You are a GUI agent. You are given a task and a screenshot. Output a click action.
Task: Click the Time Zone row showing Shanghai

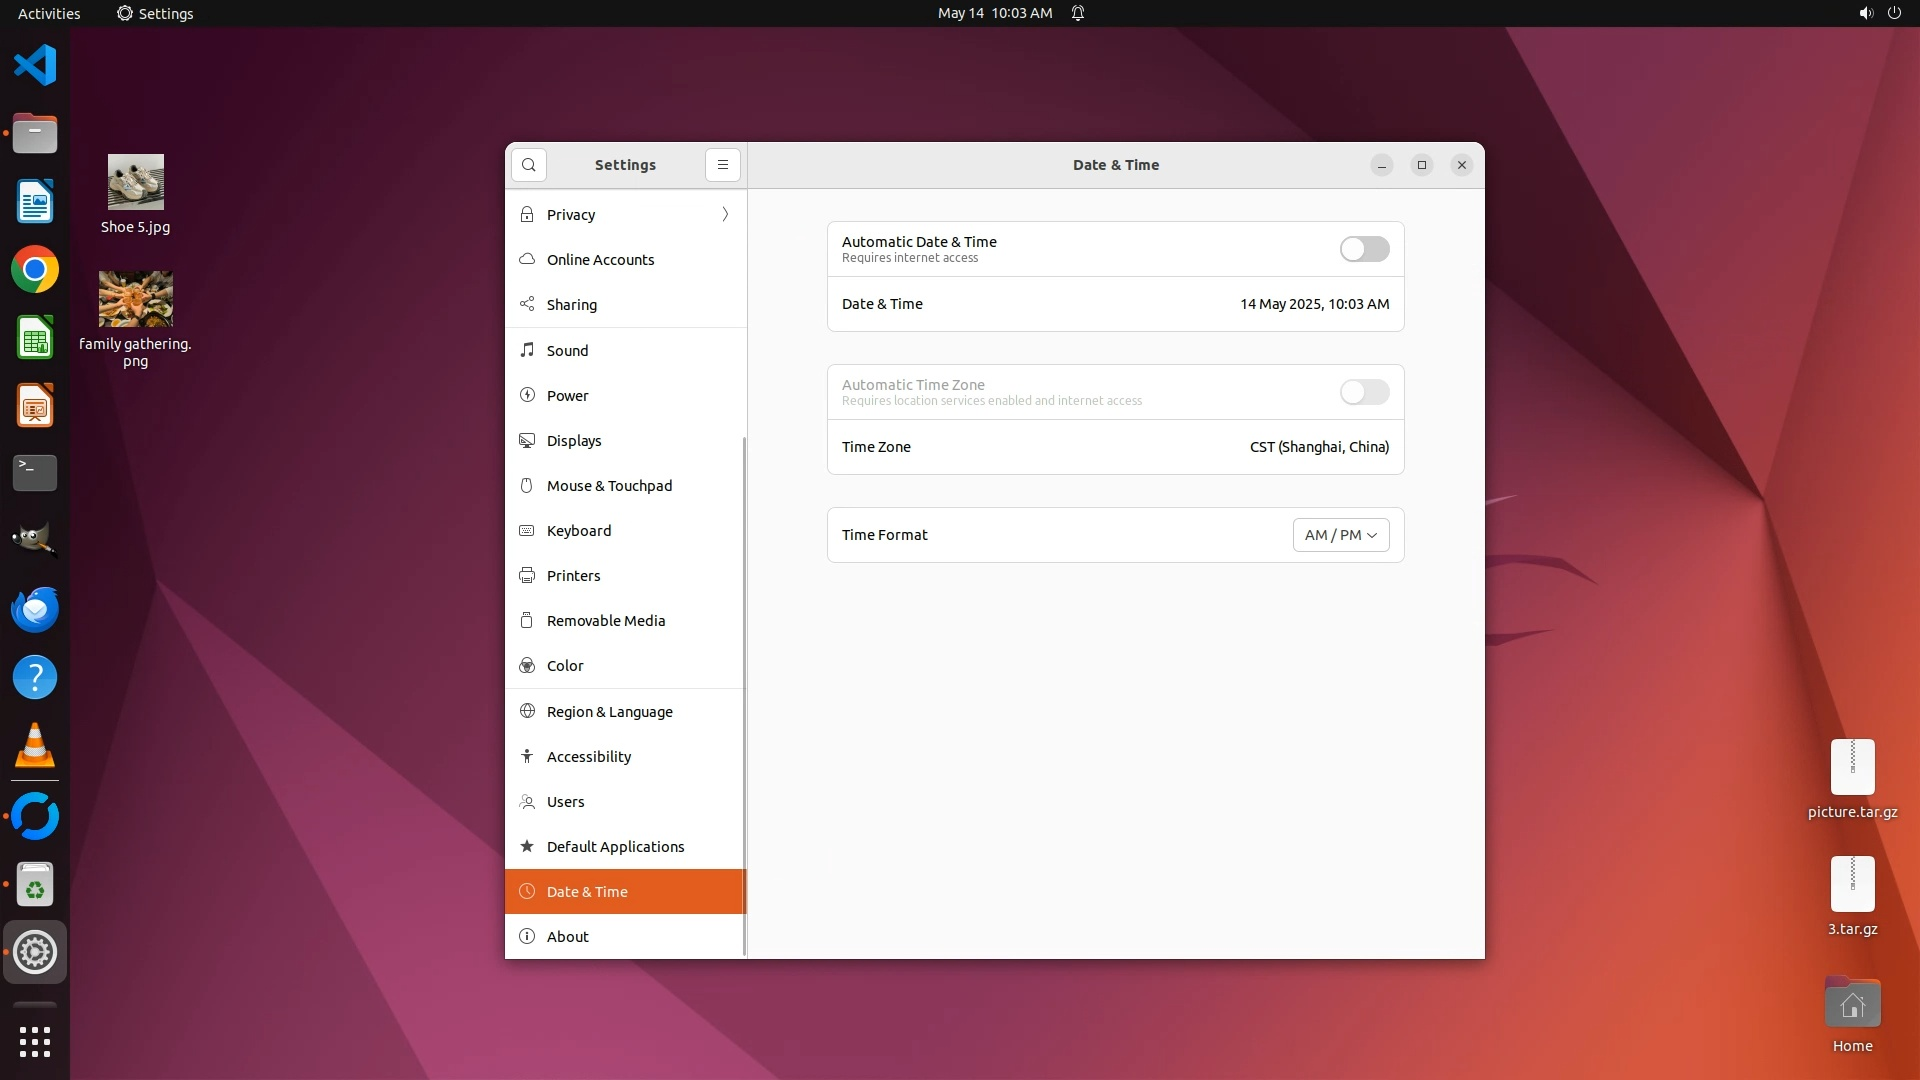[1115, 447]
